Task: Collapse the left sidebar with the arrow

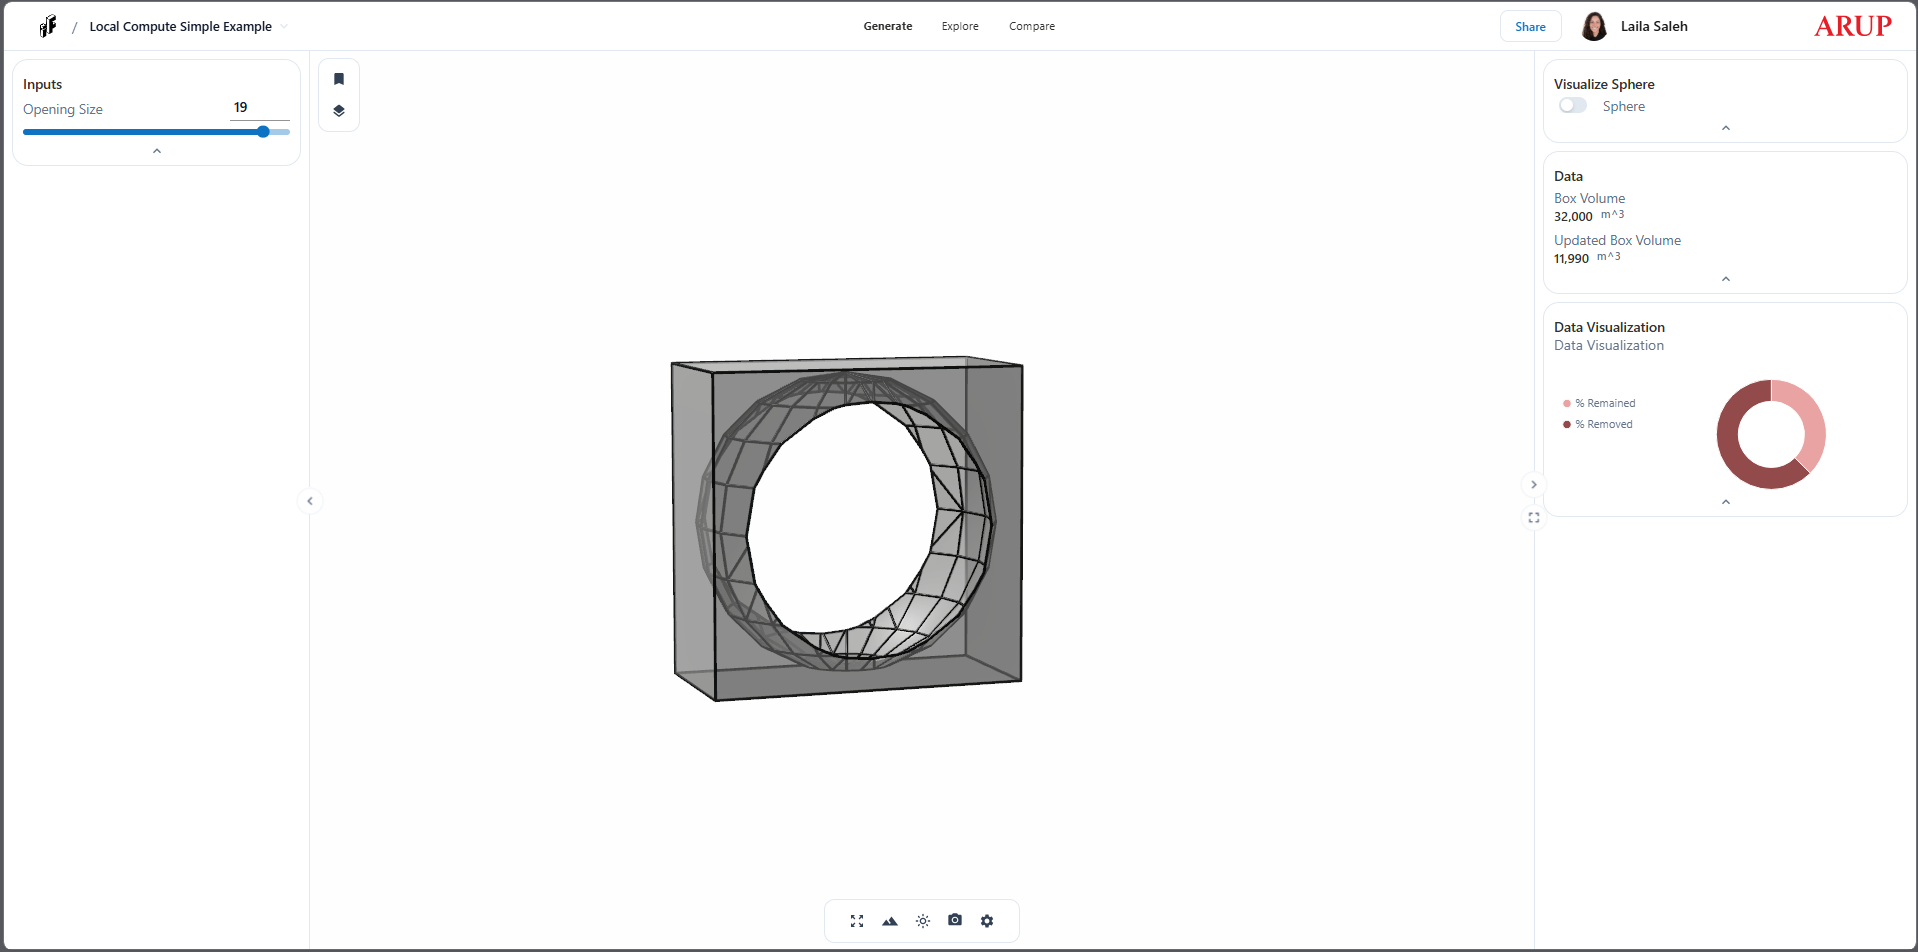Action: [x=310, y=501]
